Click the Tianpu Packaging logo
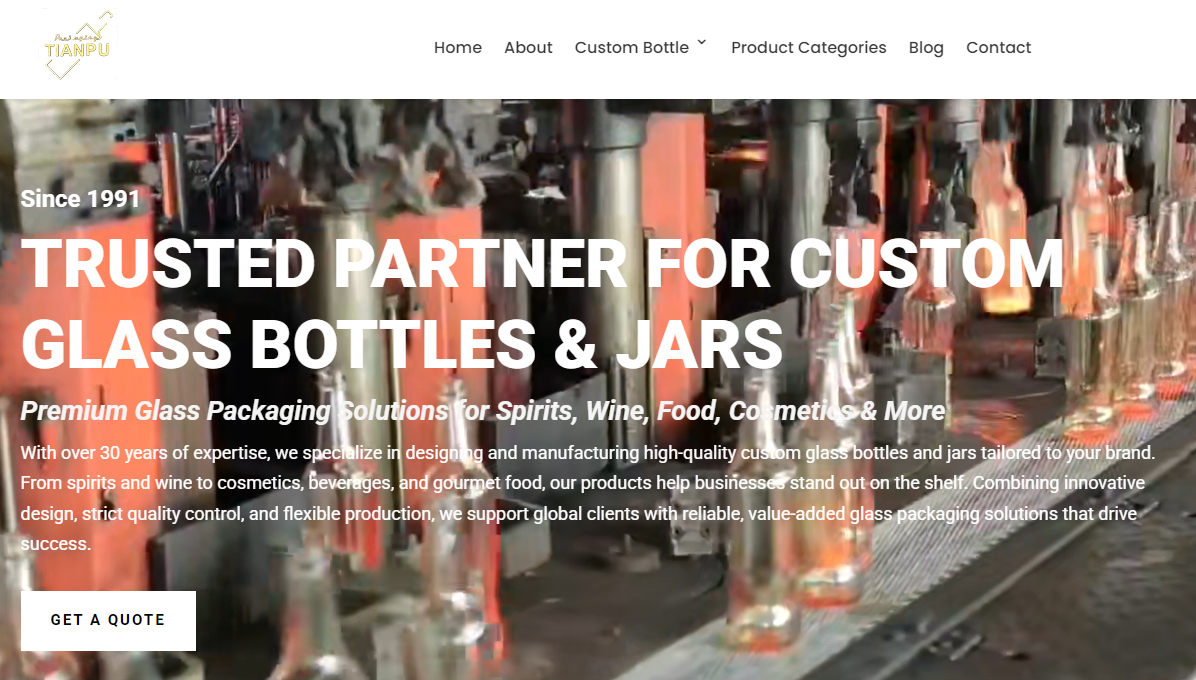 (x=79, y=46)
